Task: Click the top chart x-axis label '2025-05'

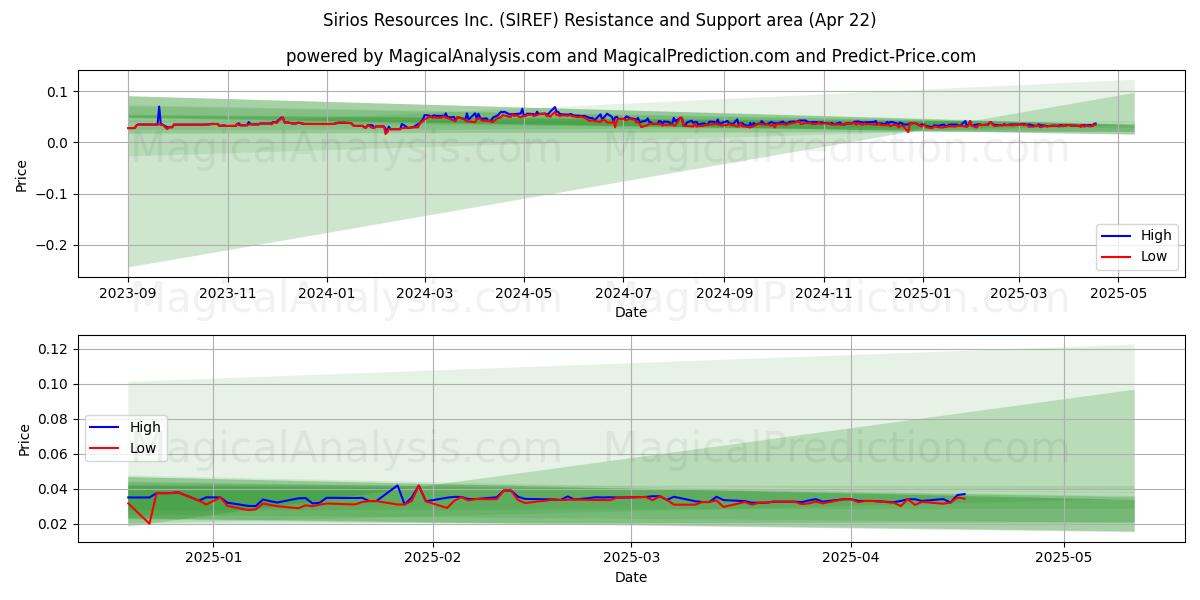Action: click(x=1119, y=292)
